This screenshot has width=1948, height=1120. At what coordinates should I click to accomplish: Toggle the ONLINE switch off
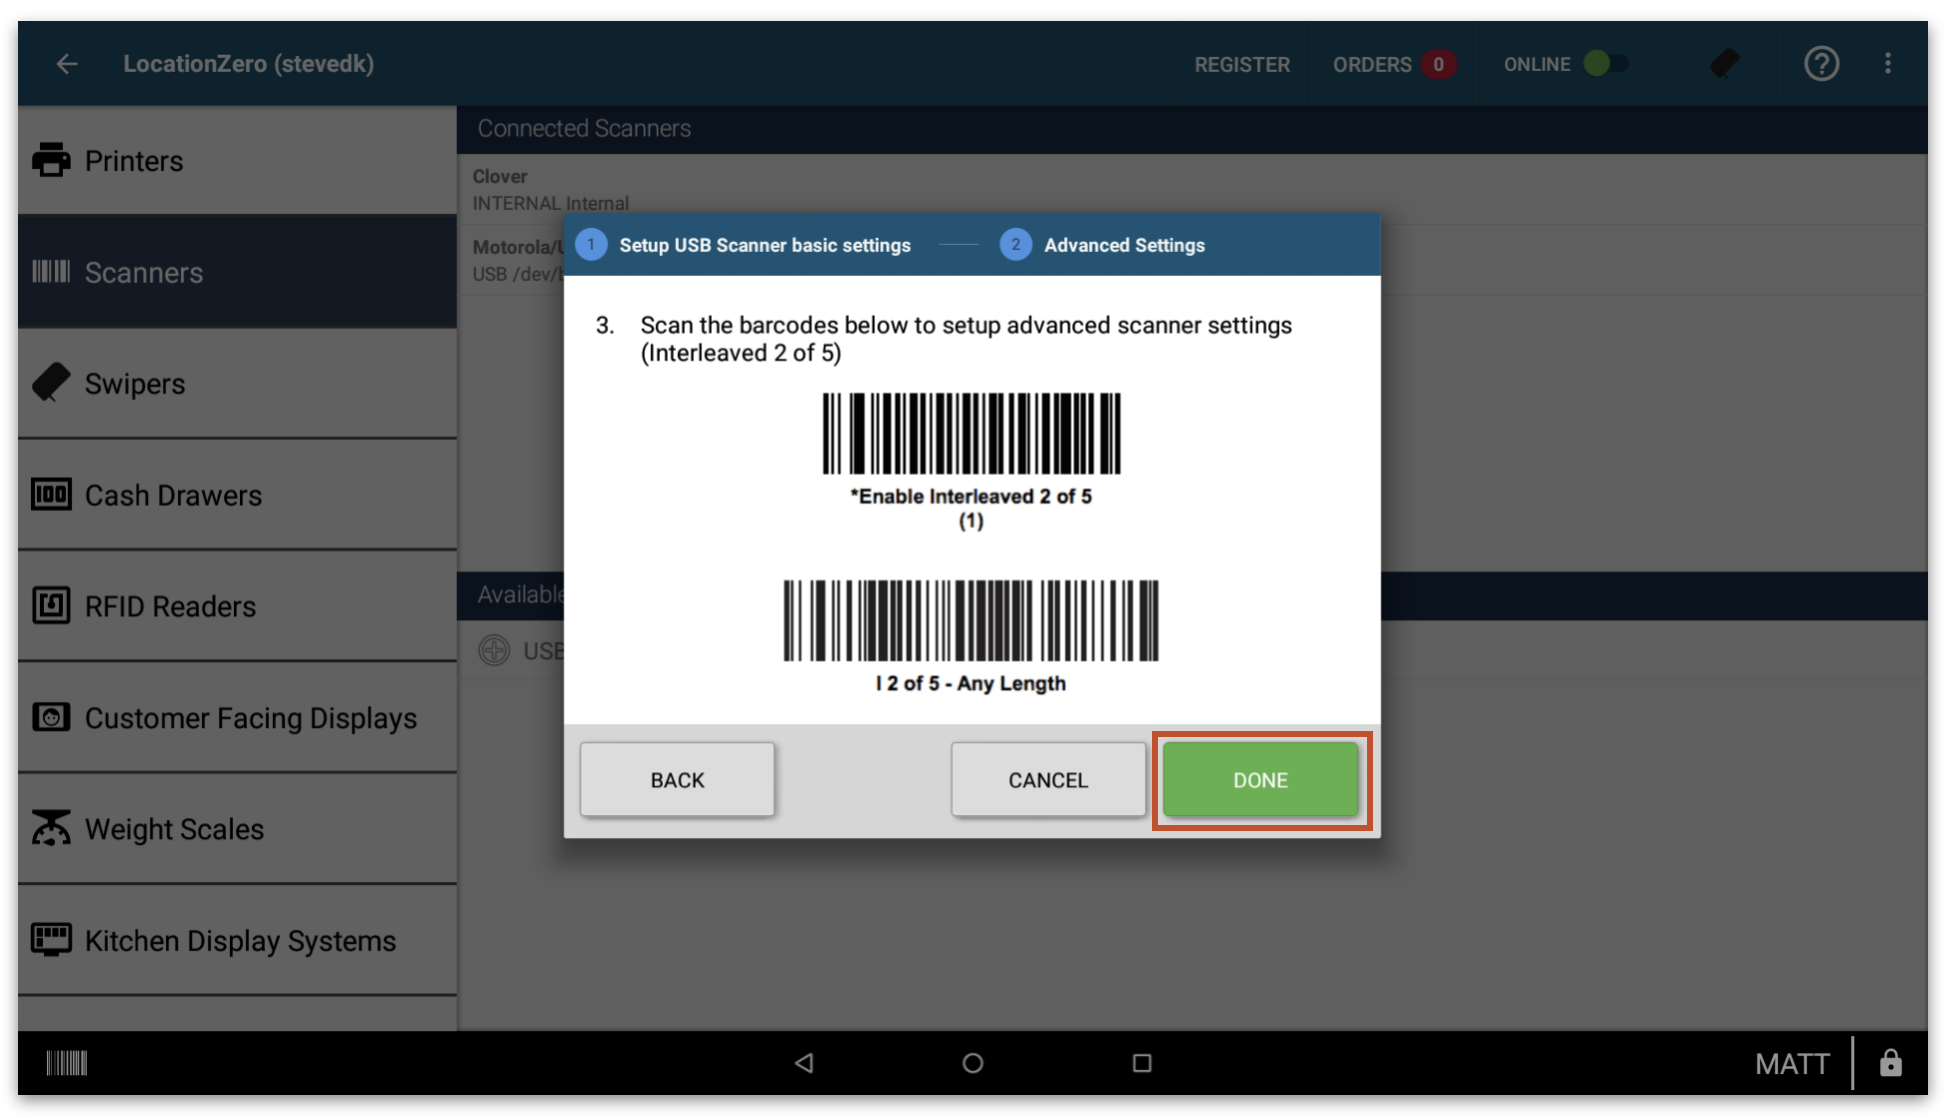pos(1605,63)
